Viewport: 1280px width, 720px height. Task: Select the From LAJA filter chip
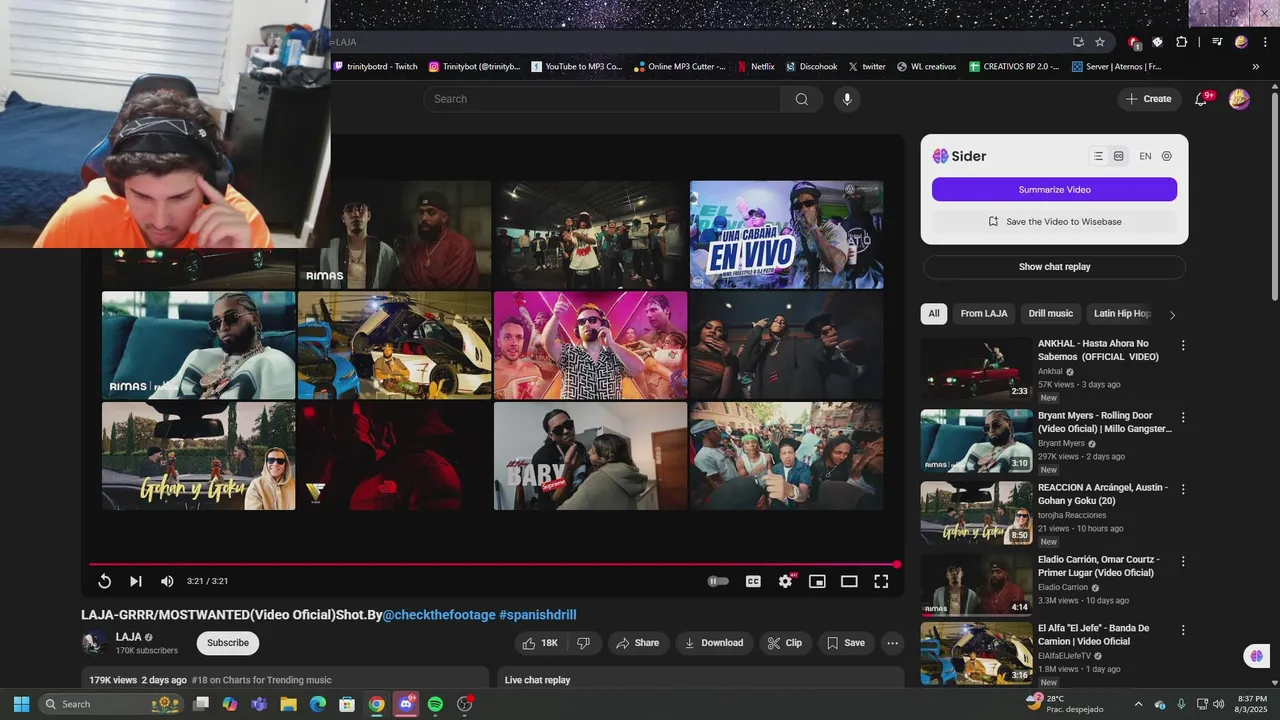984,313
